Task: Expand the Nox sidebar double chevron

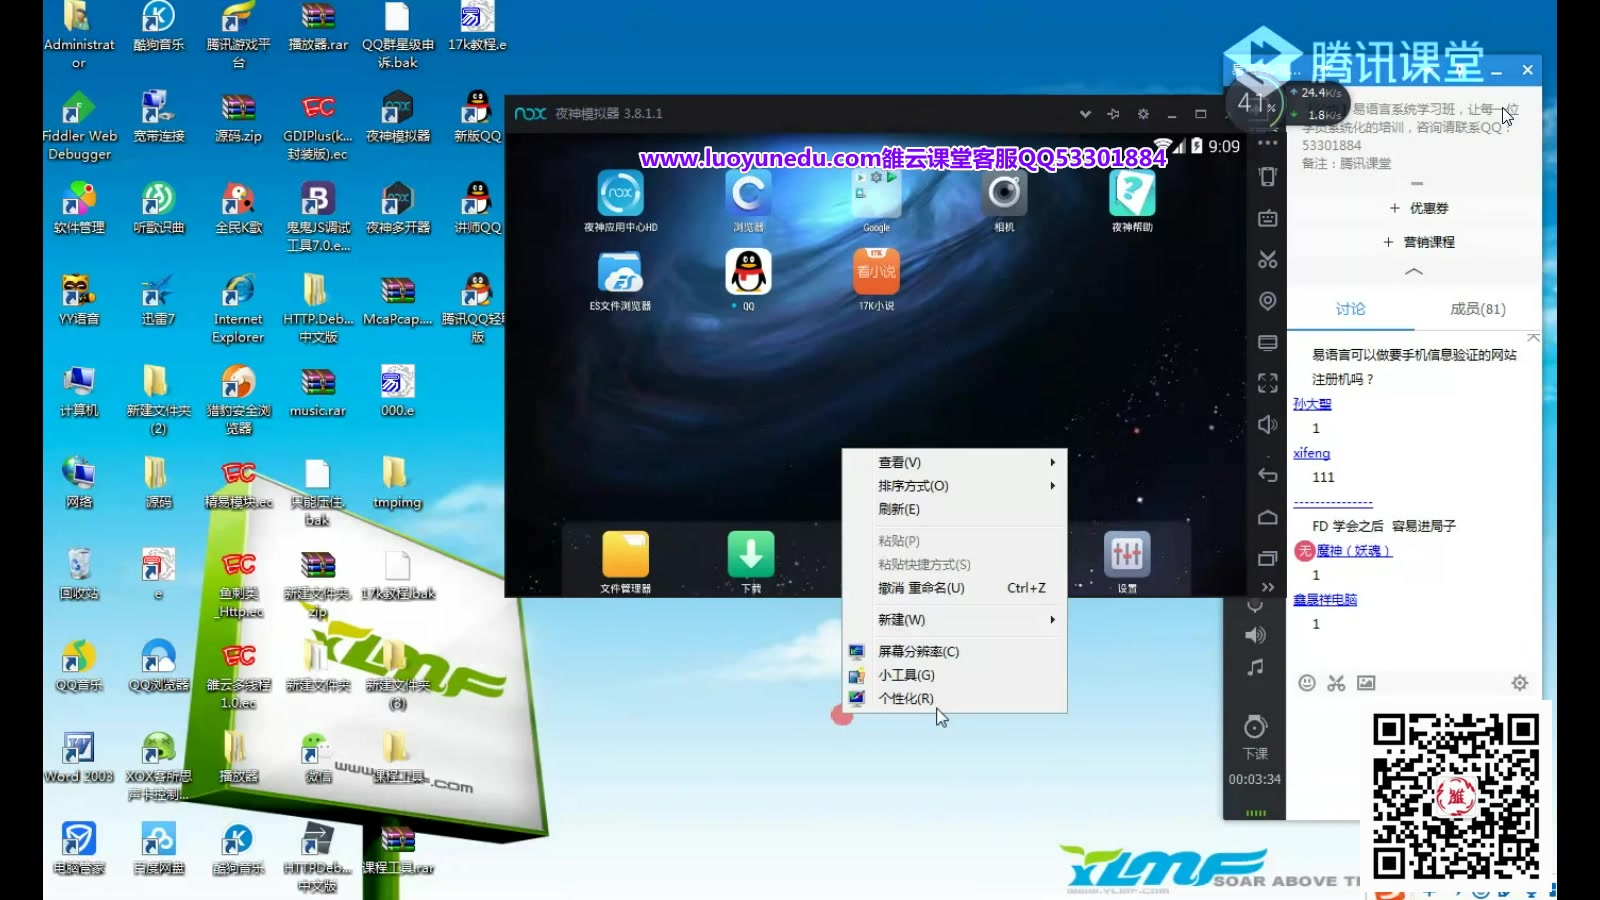Action: point(1268,587)
